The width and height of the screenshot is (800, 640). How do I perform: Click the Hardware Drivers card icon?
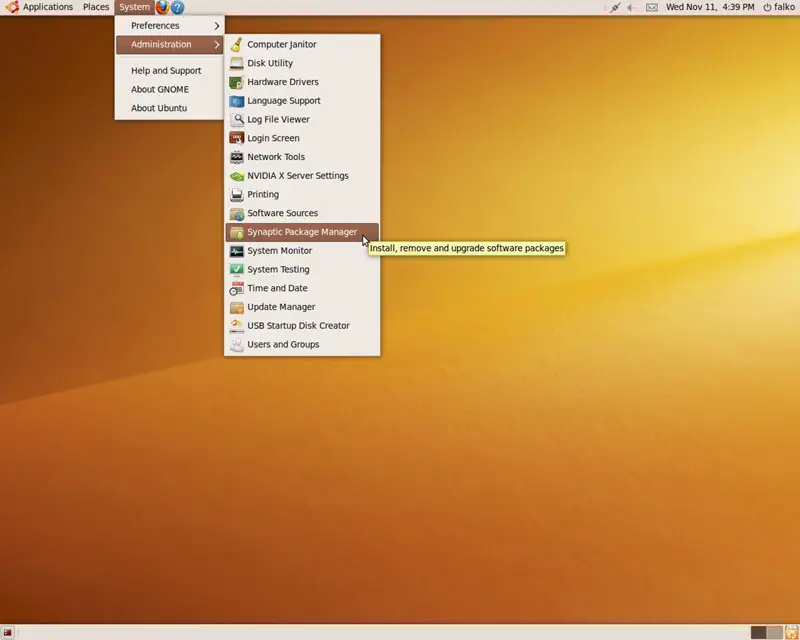tap(236, 82)
